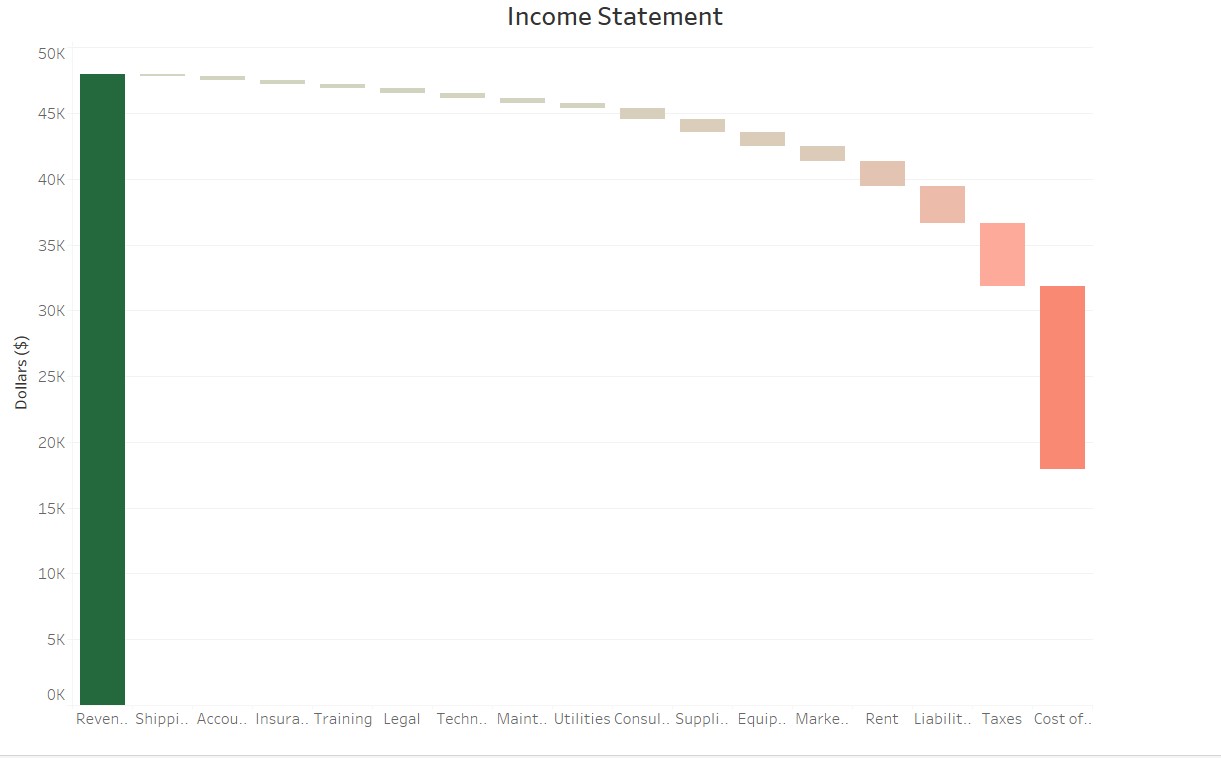Select the Training x-axis label
The image size is (1221, 758).
[x=343, y=719]
